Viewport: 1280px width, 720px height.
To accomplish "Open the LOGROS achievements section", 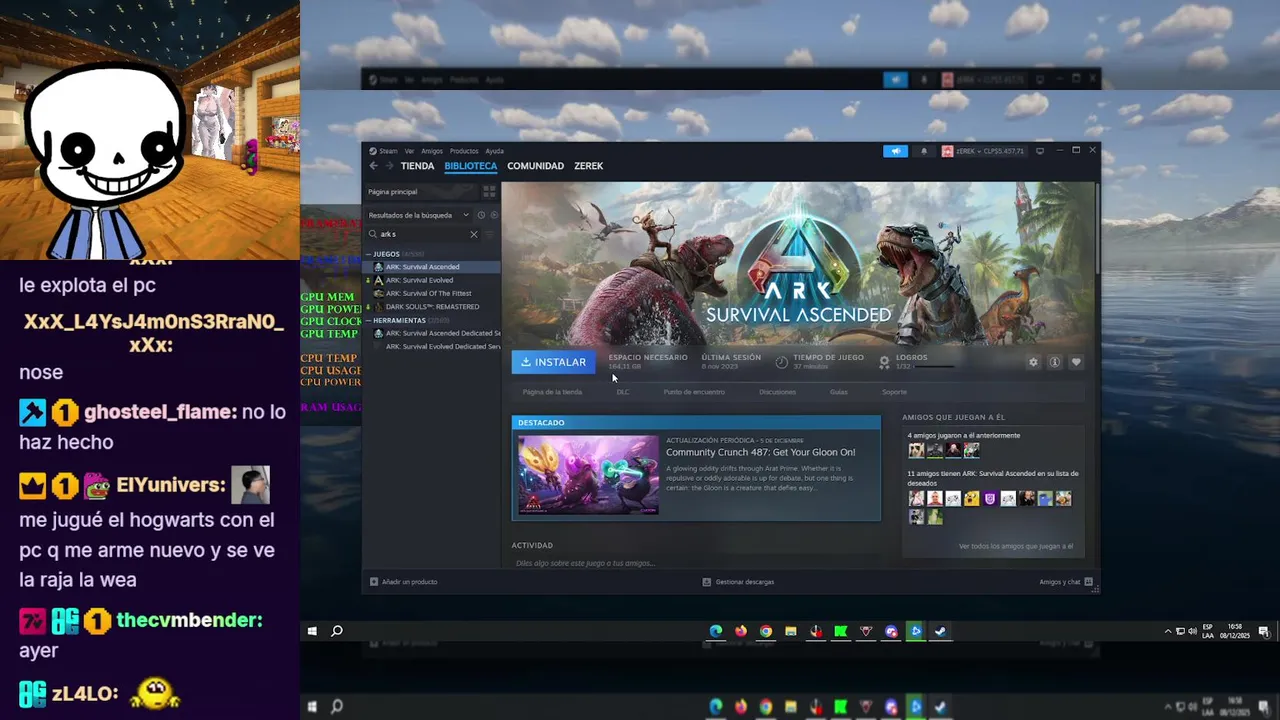I will [916, 361].
